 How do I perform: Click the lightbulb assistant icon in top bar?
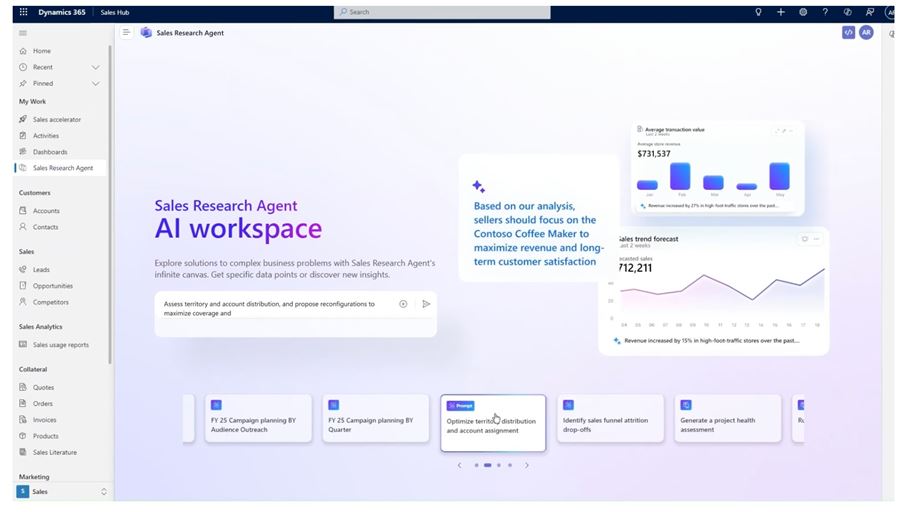pos(758,12)
